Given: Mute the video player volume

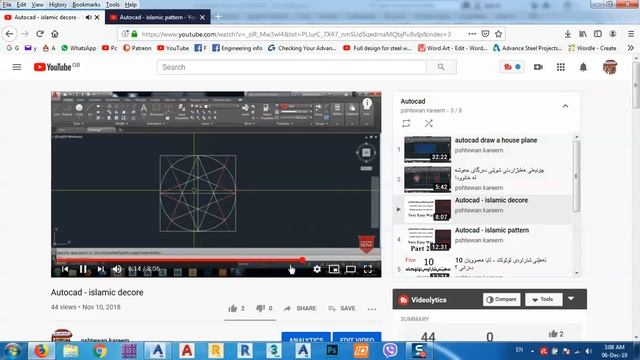Looking at the screenshot, I should click(x=117, y=269).
